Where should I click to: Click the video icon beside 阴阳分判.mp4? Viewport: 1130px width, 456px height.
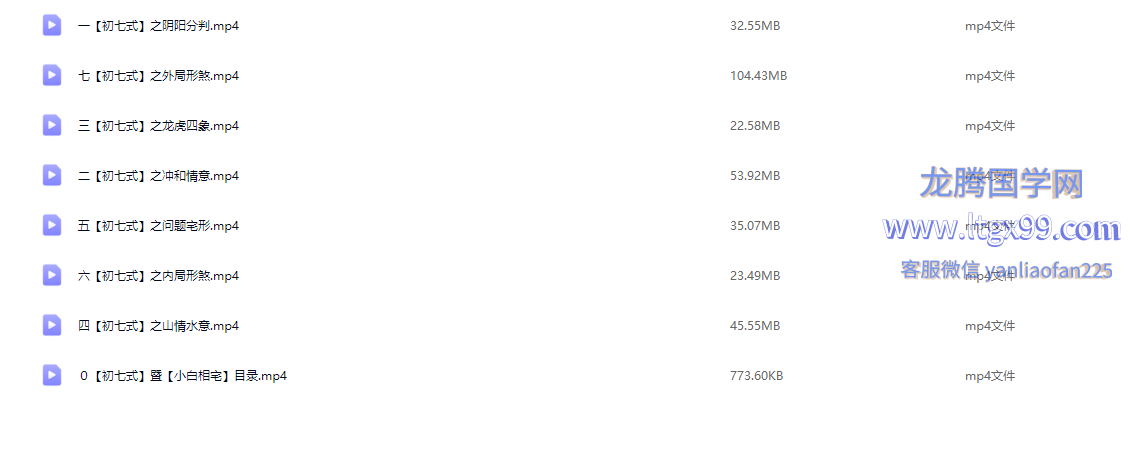coord(52,26)
